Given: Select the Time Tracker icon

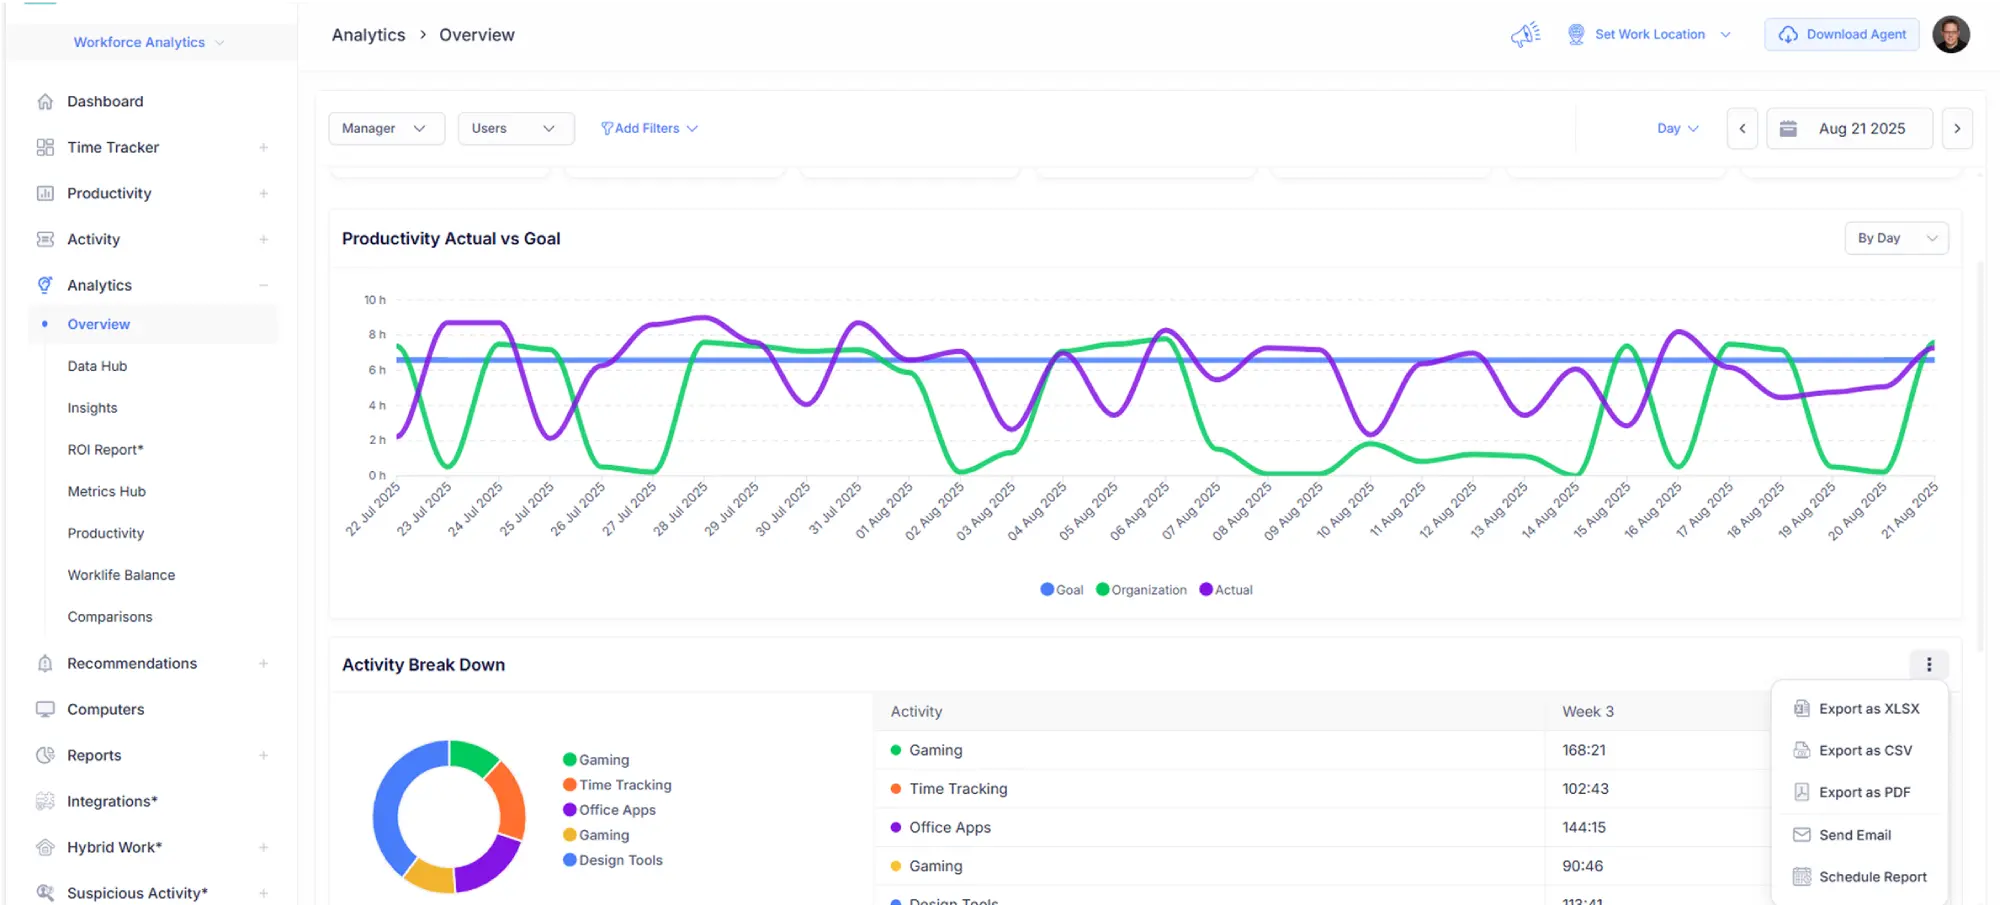Looking at the screenshot, I should pyautogui.click(x=45, y=147).
